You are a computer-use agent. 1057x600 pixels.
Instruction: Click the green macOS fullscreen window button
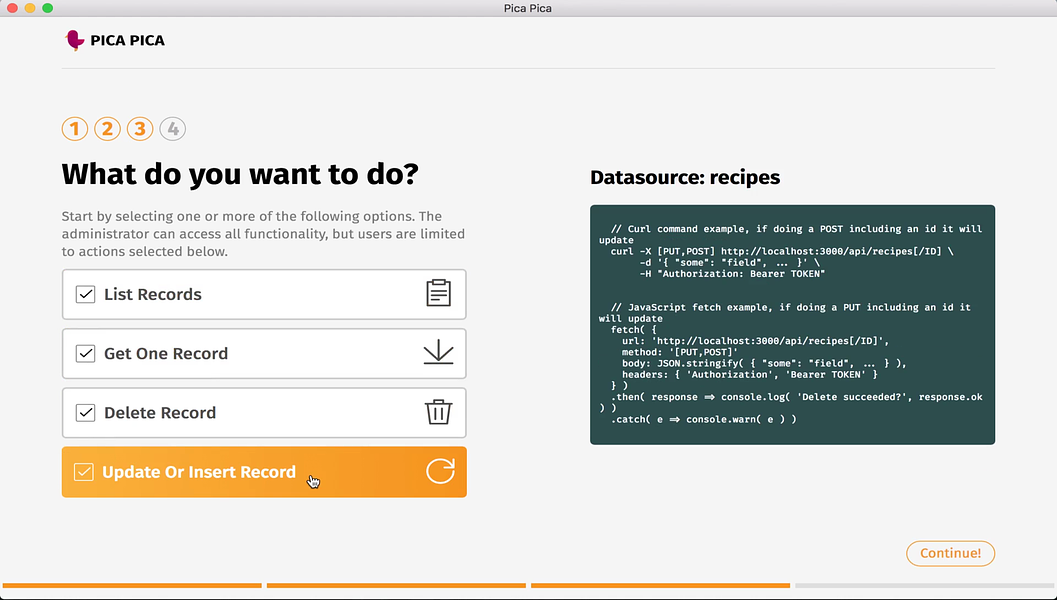[47, 8]
